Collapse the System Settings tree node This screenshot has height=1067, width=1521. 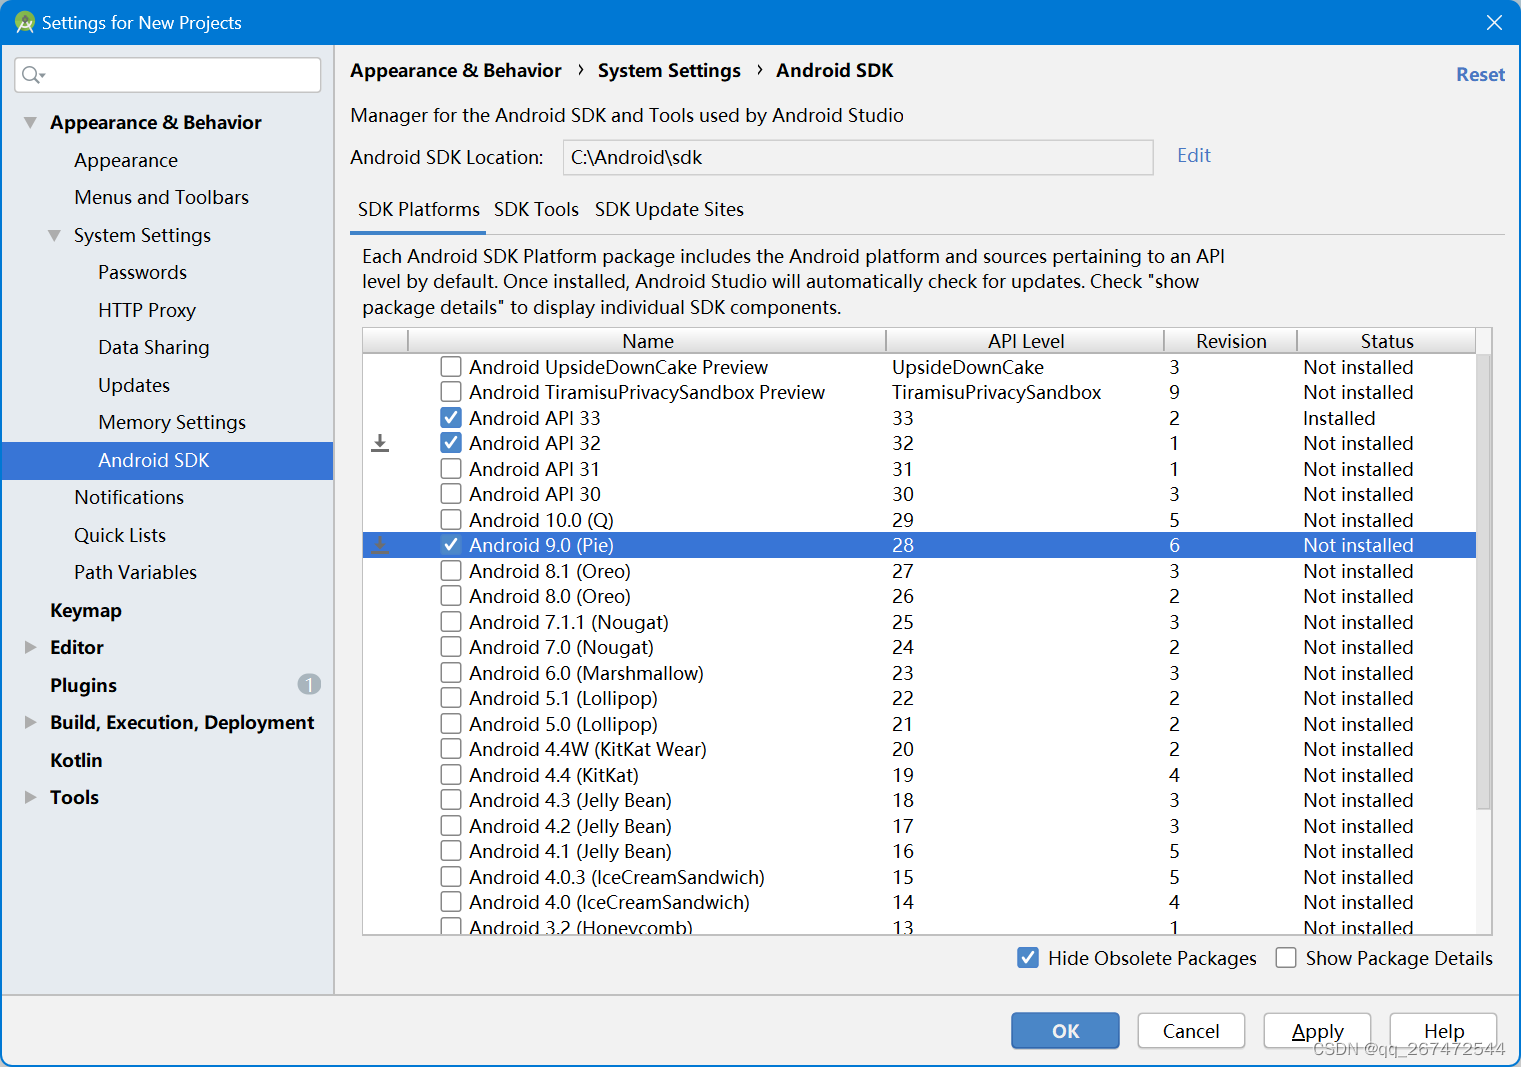(54, 235)
